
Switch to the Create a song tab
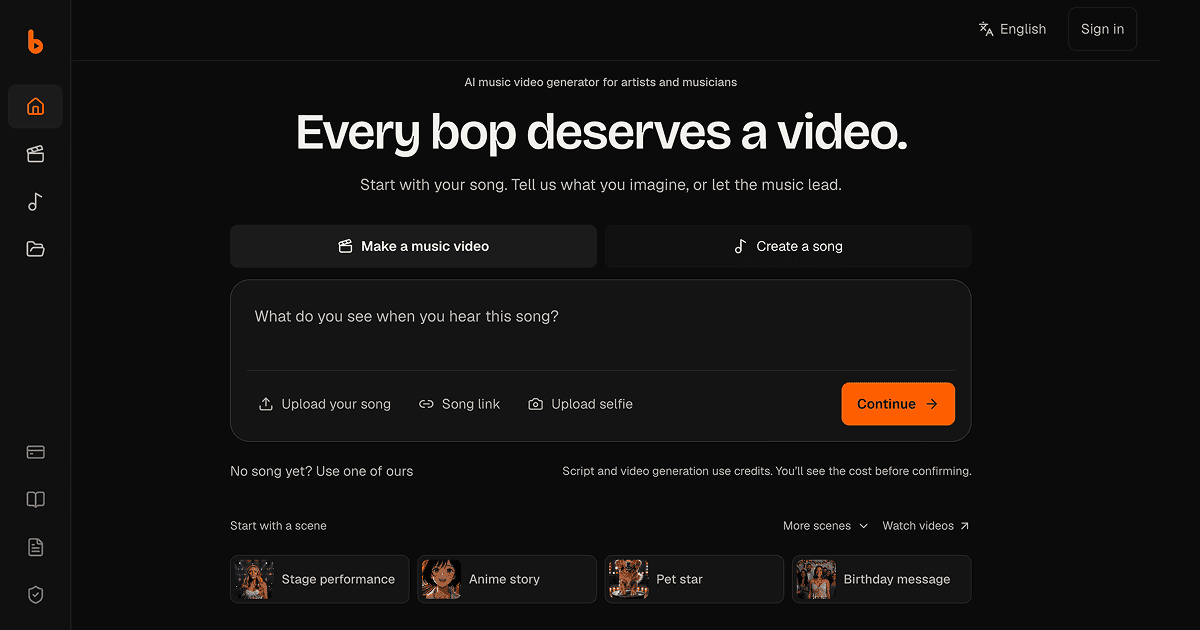click(x=788, y=246)
